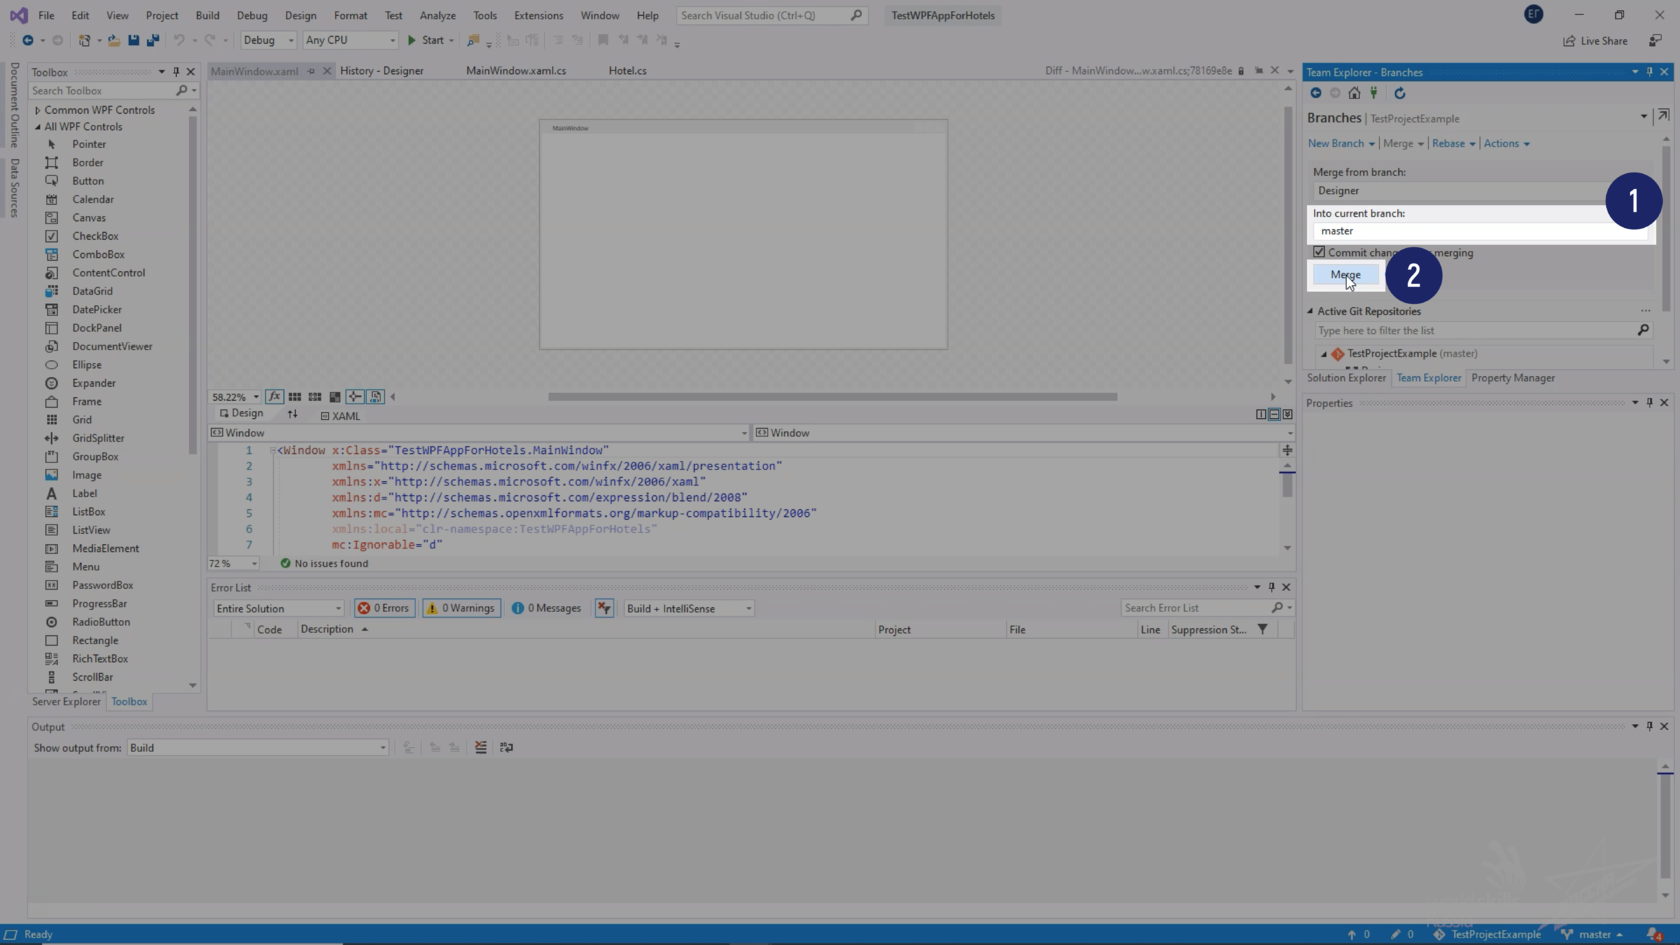Toggle show snap grid in designer

pos(295,397)
